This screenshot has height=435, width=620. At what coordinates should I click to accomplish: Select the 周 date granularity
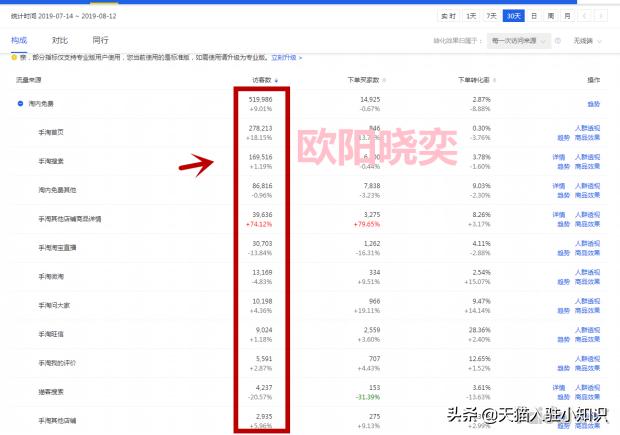tap(551, 16)
